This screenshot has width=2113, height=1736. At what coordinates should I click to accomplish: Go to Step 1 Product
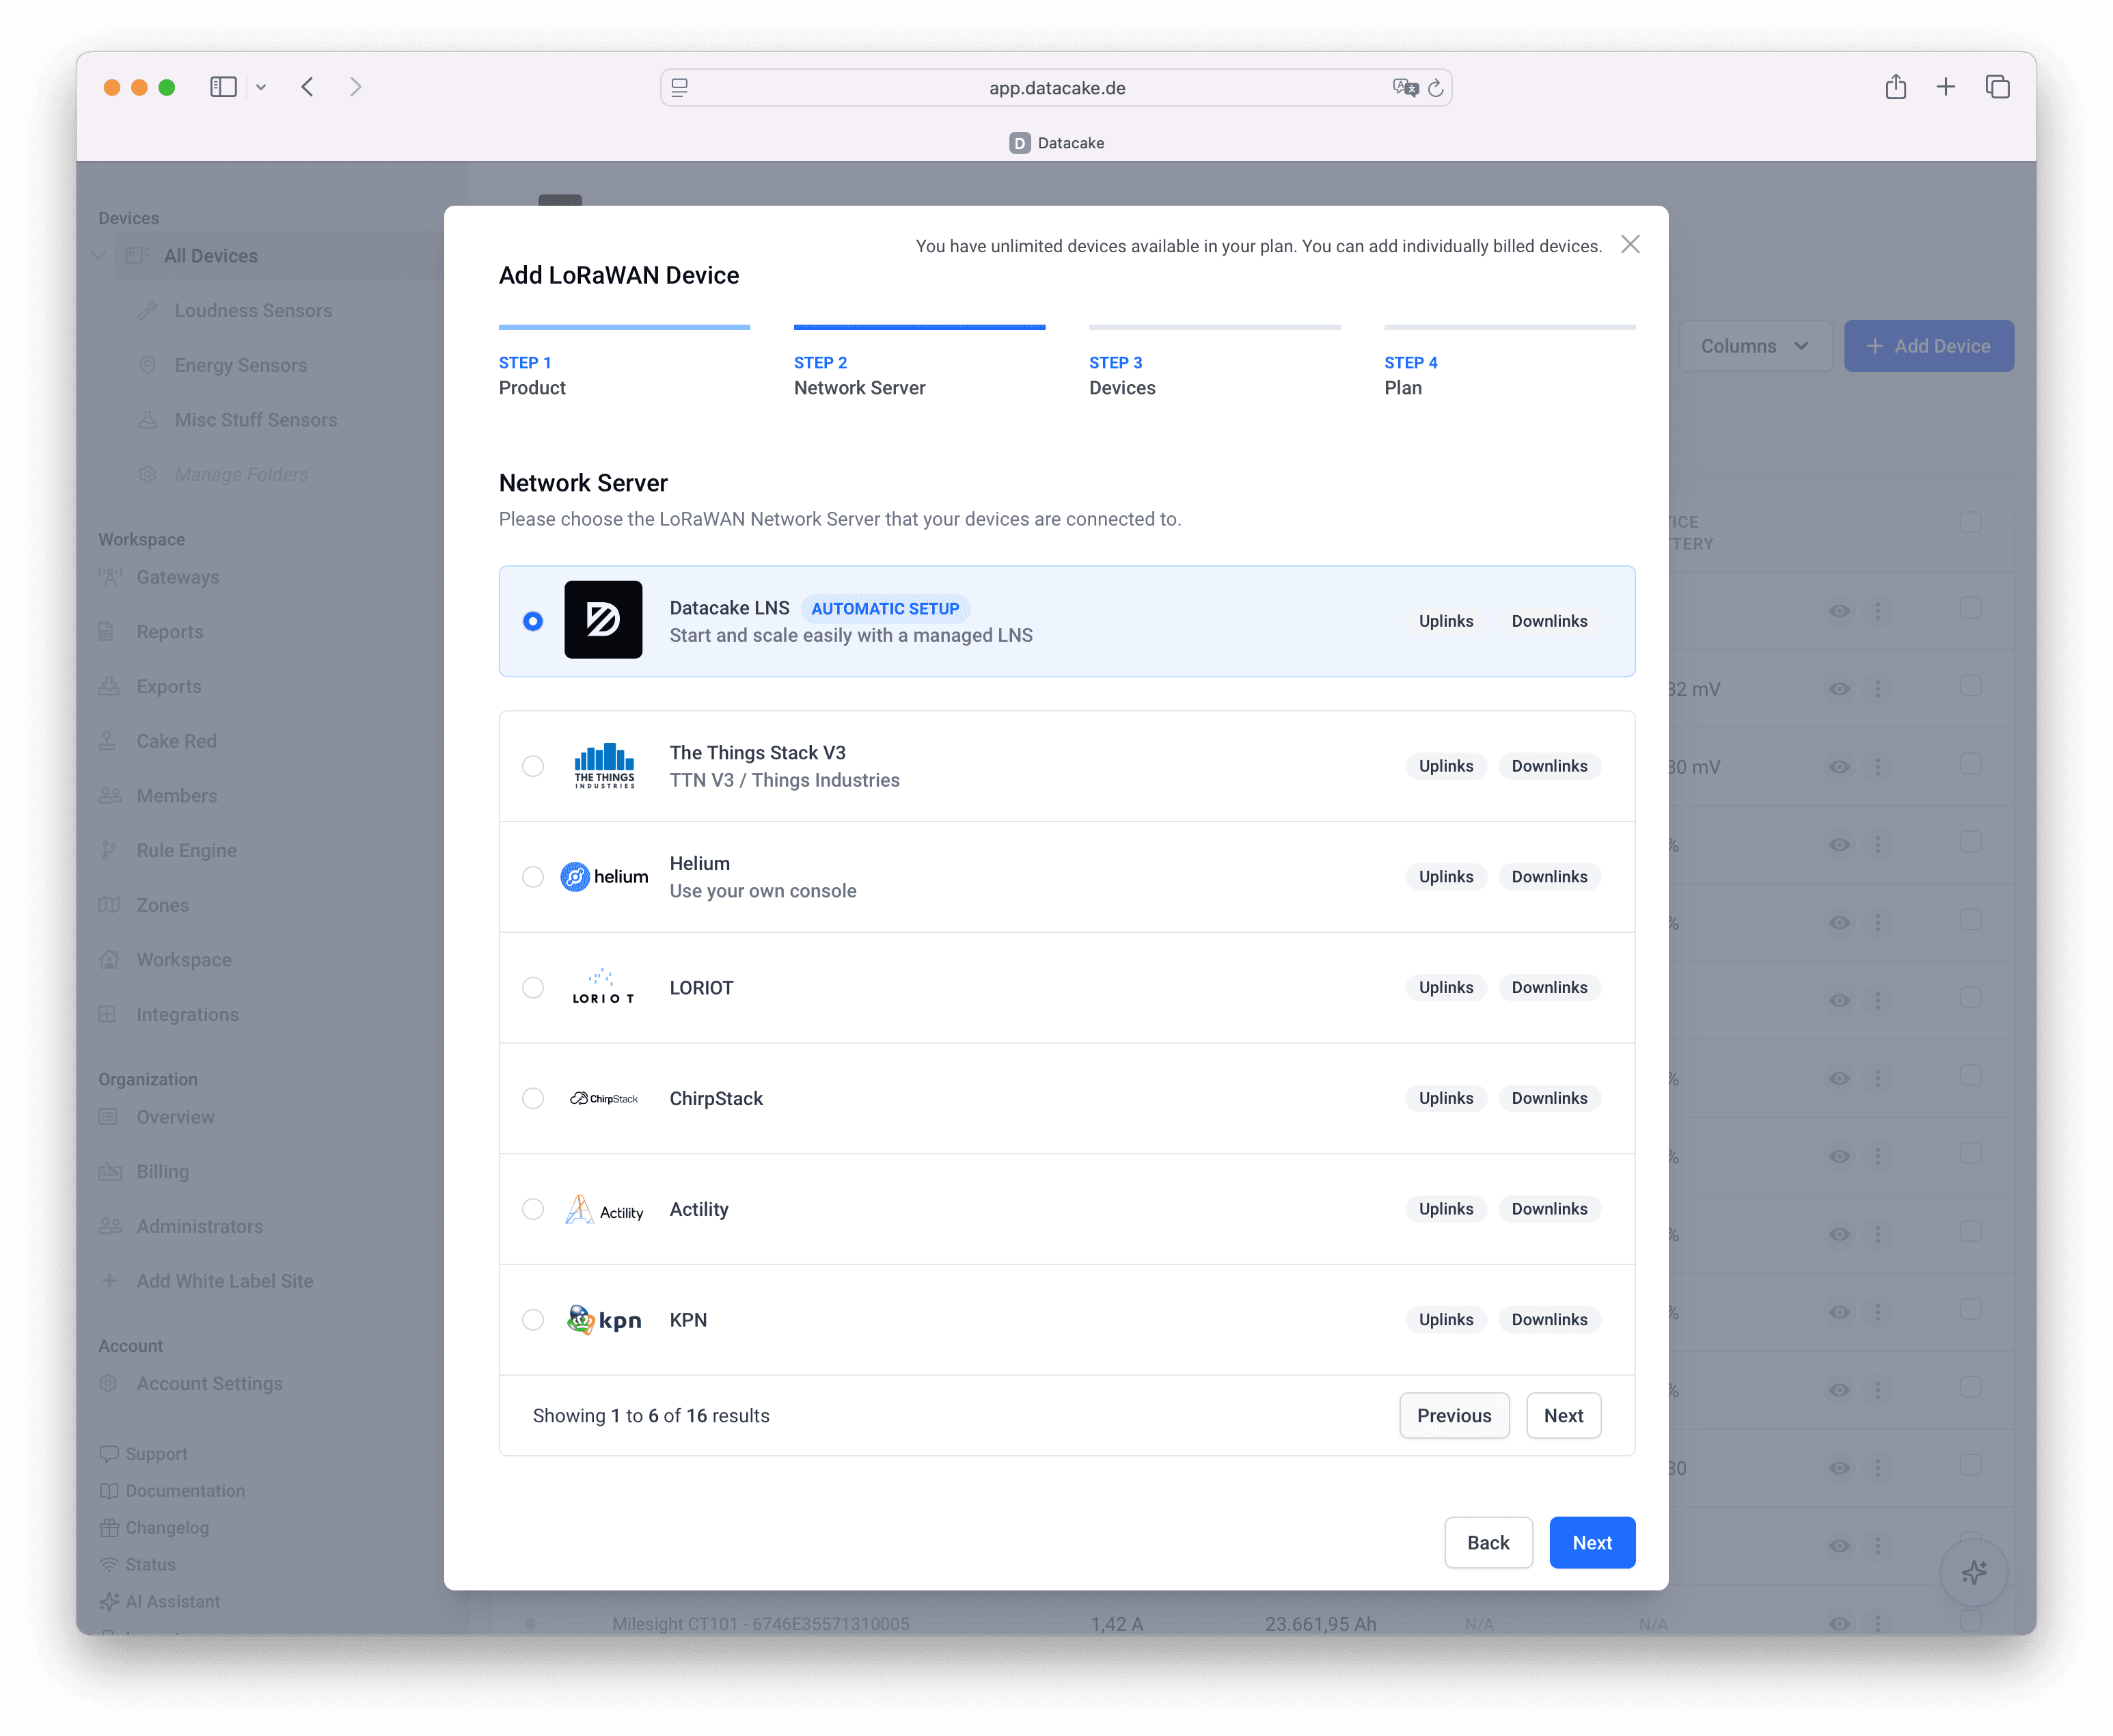(624, 363)
